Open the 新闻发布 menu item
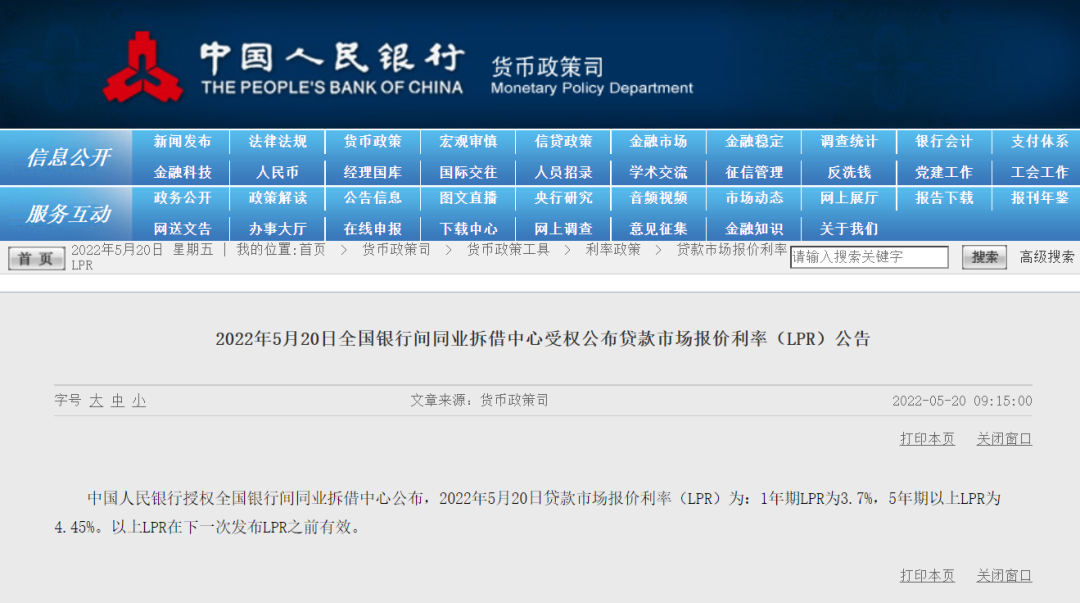1080x603 pixels. 182,142
